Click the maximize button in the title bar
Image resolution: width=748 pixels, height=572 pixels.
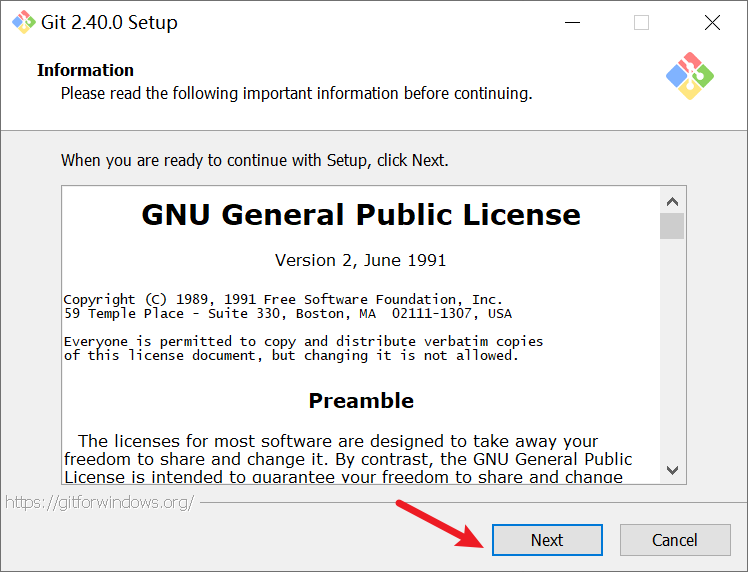point(641,22)
